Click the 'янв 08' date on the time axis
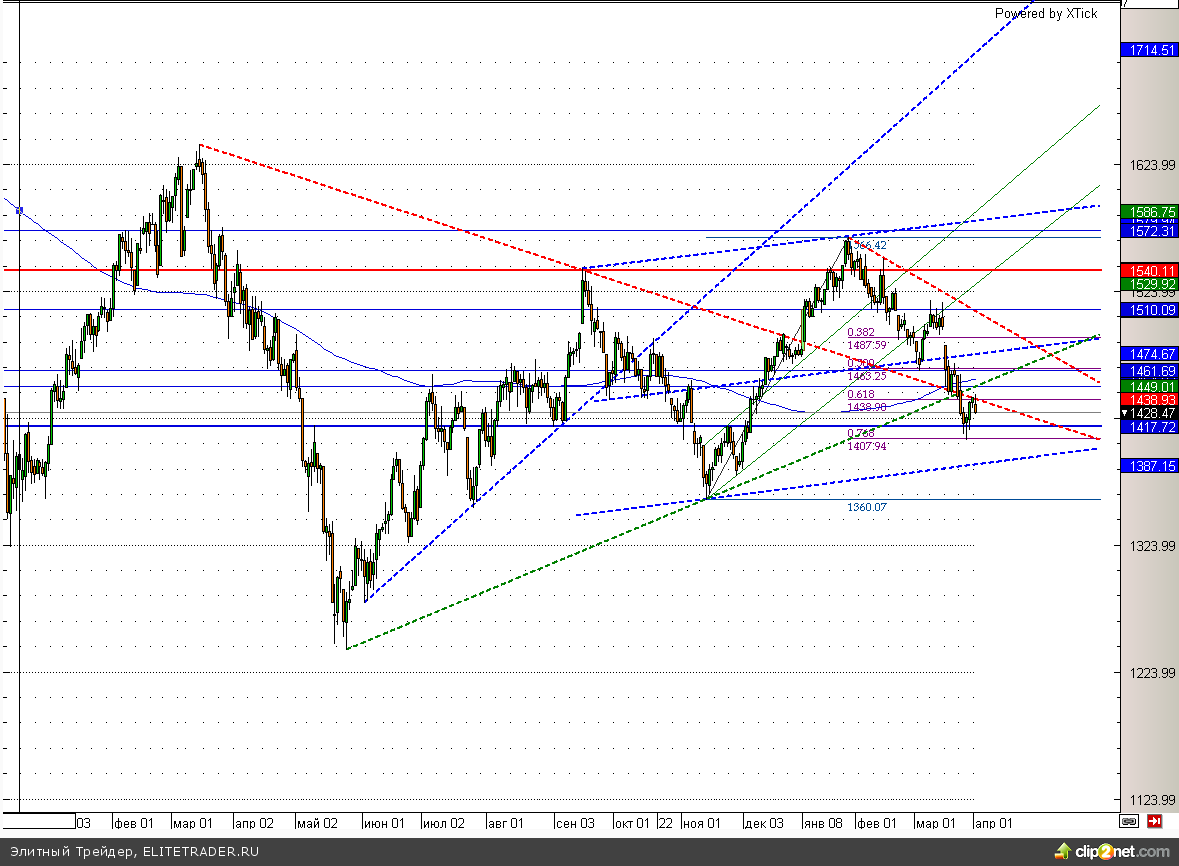This screenshot has height=866, width=1179. (824, 823)
